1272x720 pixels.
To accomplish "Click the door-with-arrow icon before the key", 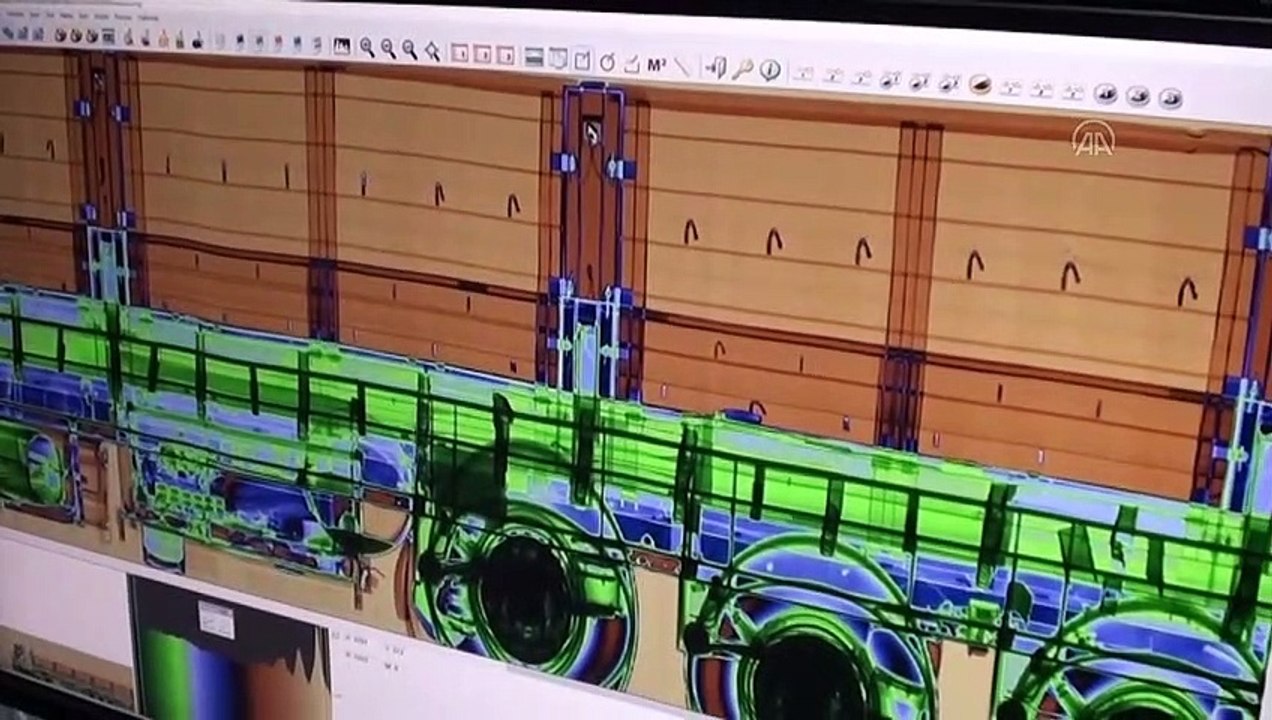I will [716, 68].
